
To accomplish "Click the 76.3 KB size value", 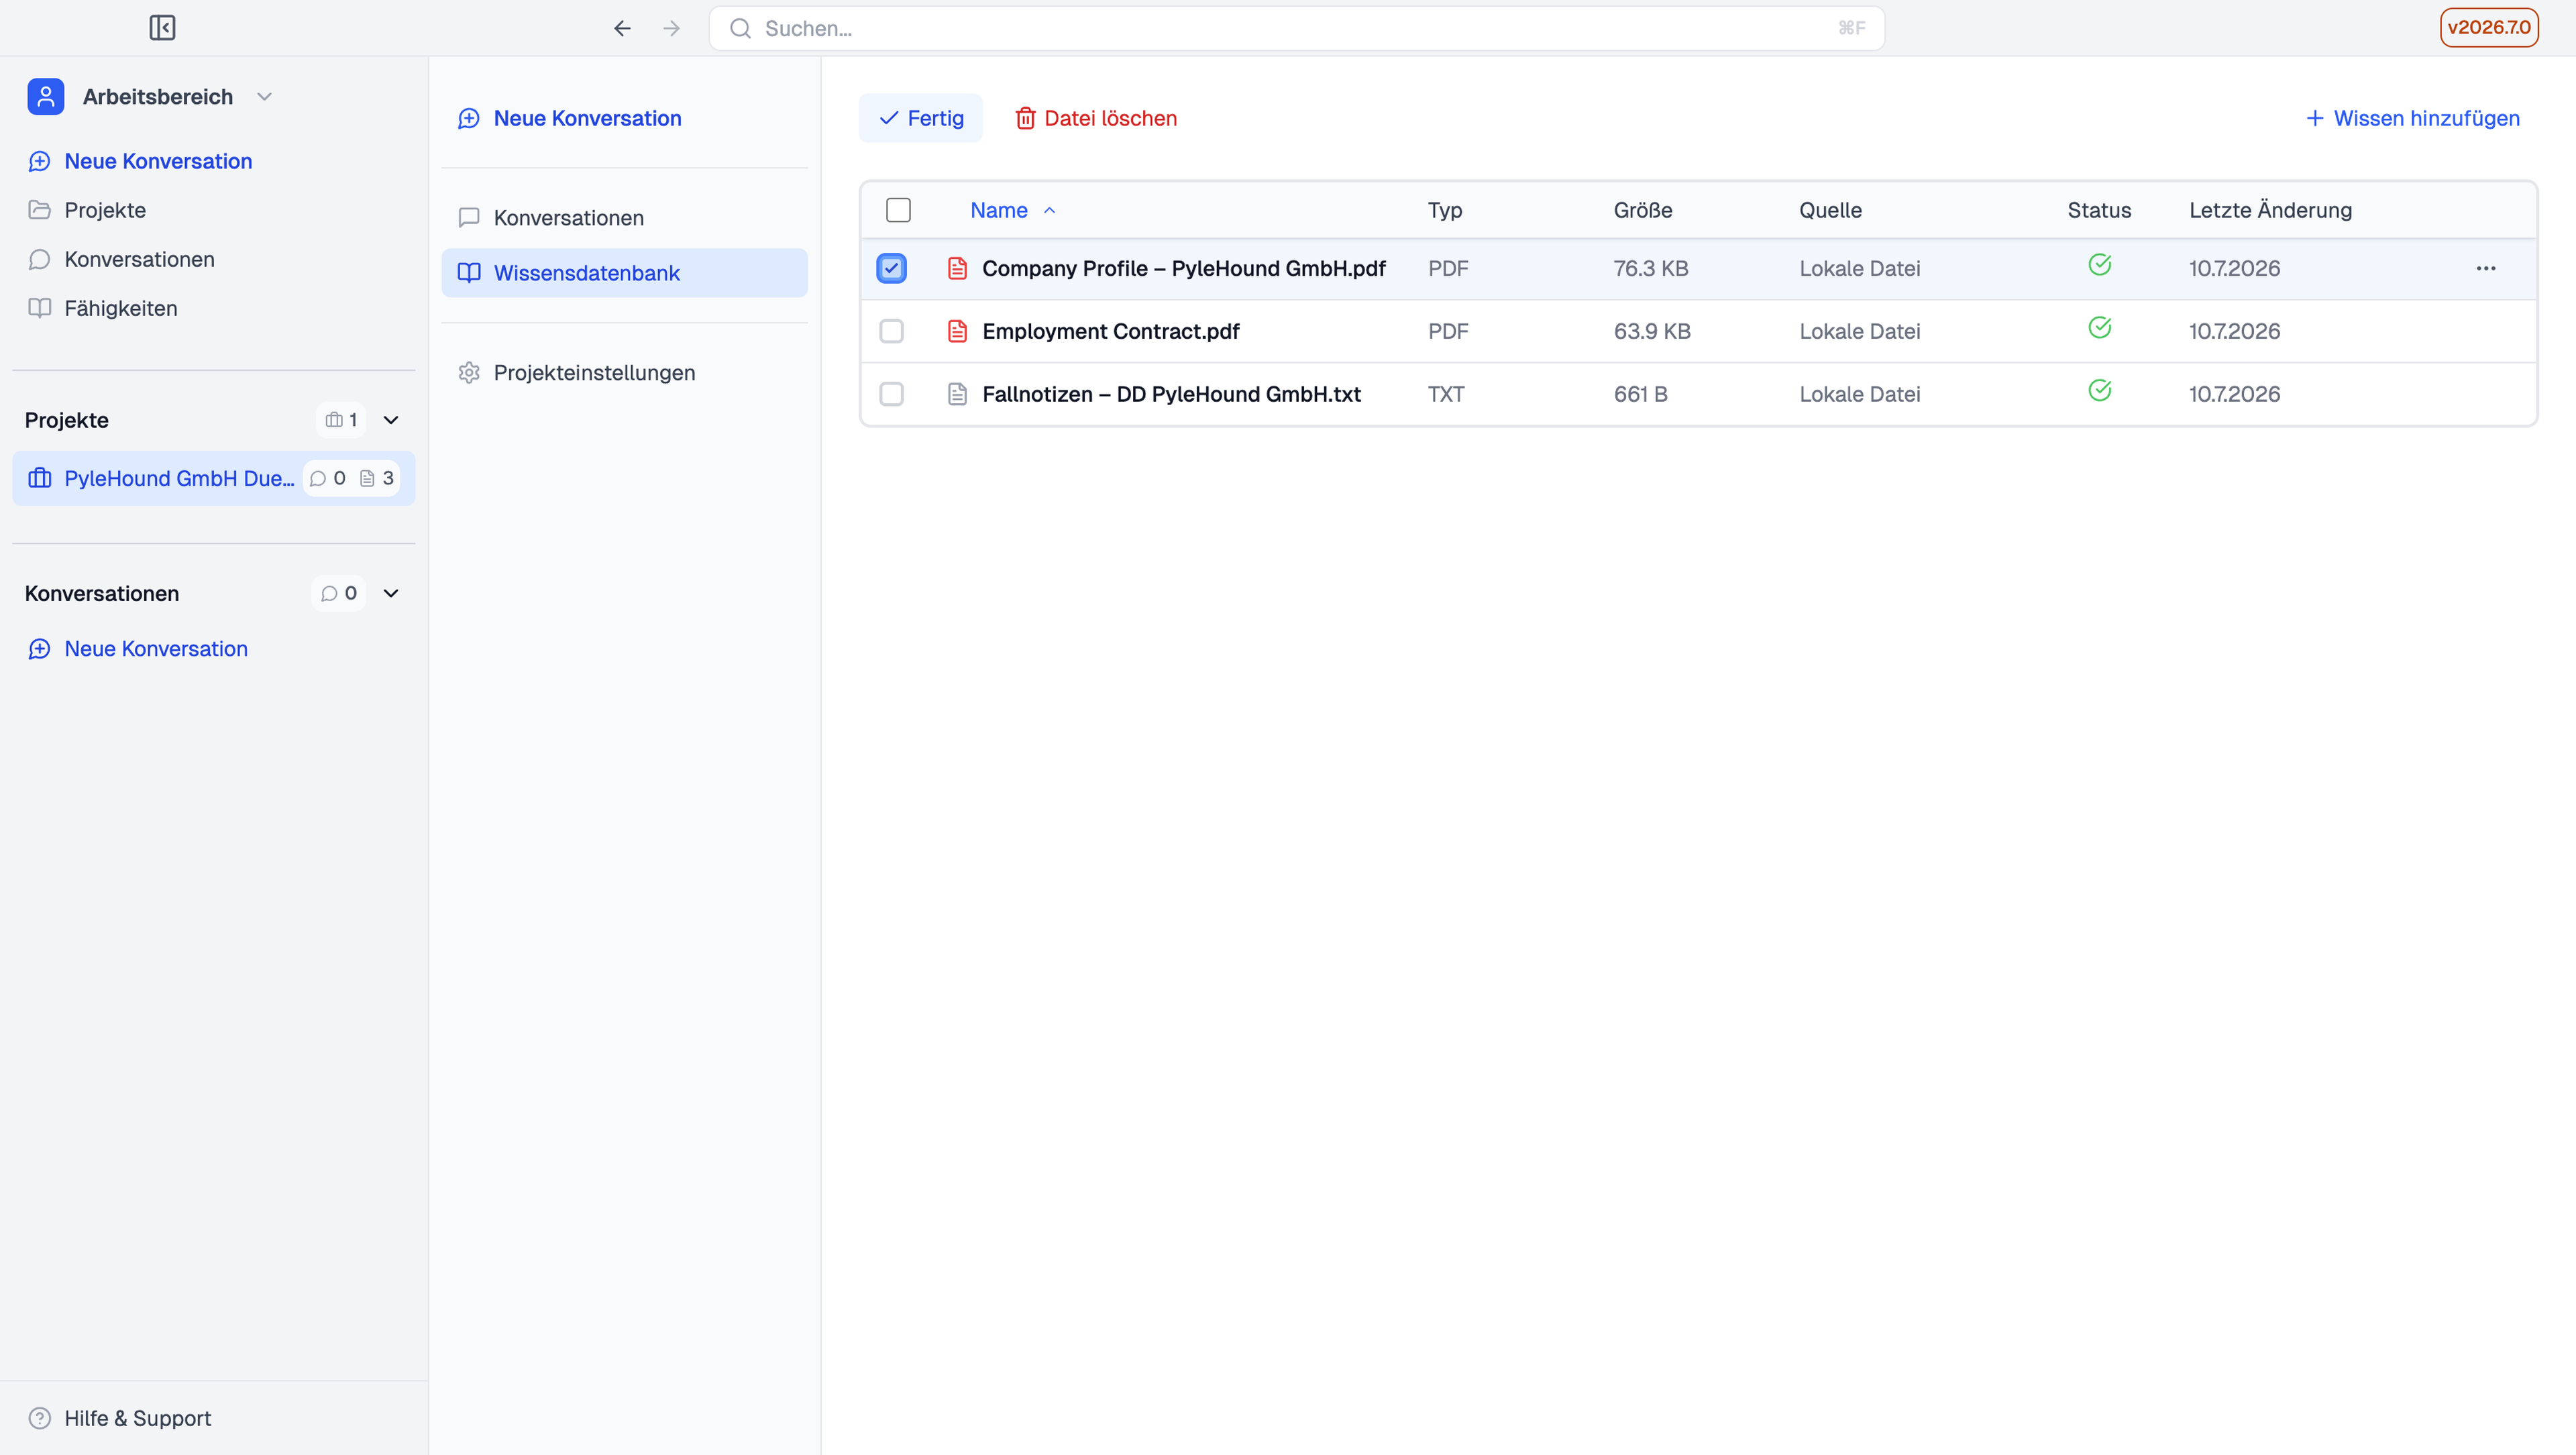I will coord(1650,268).
